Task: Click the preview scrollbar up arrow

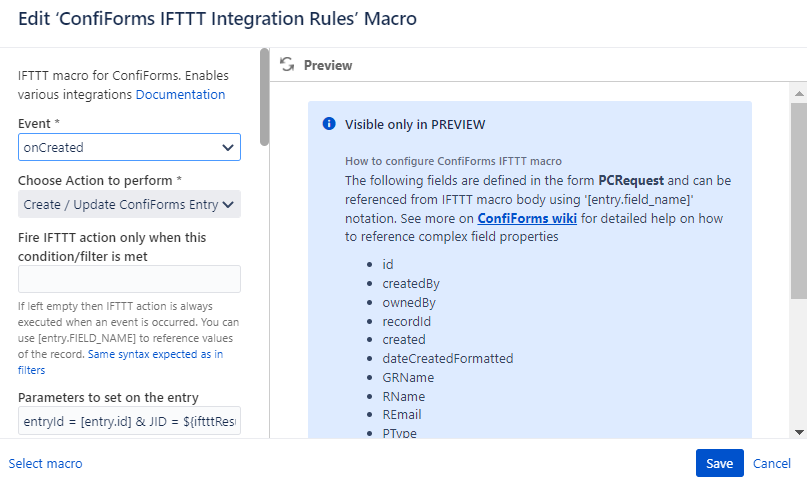Action: [x=798, y=92]
